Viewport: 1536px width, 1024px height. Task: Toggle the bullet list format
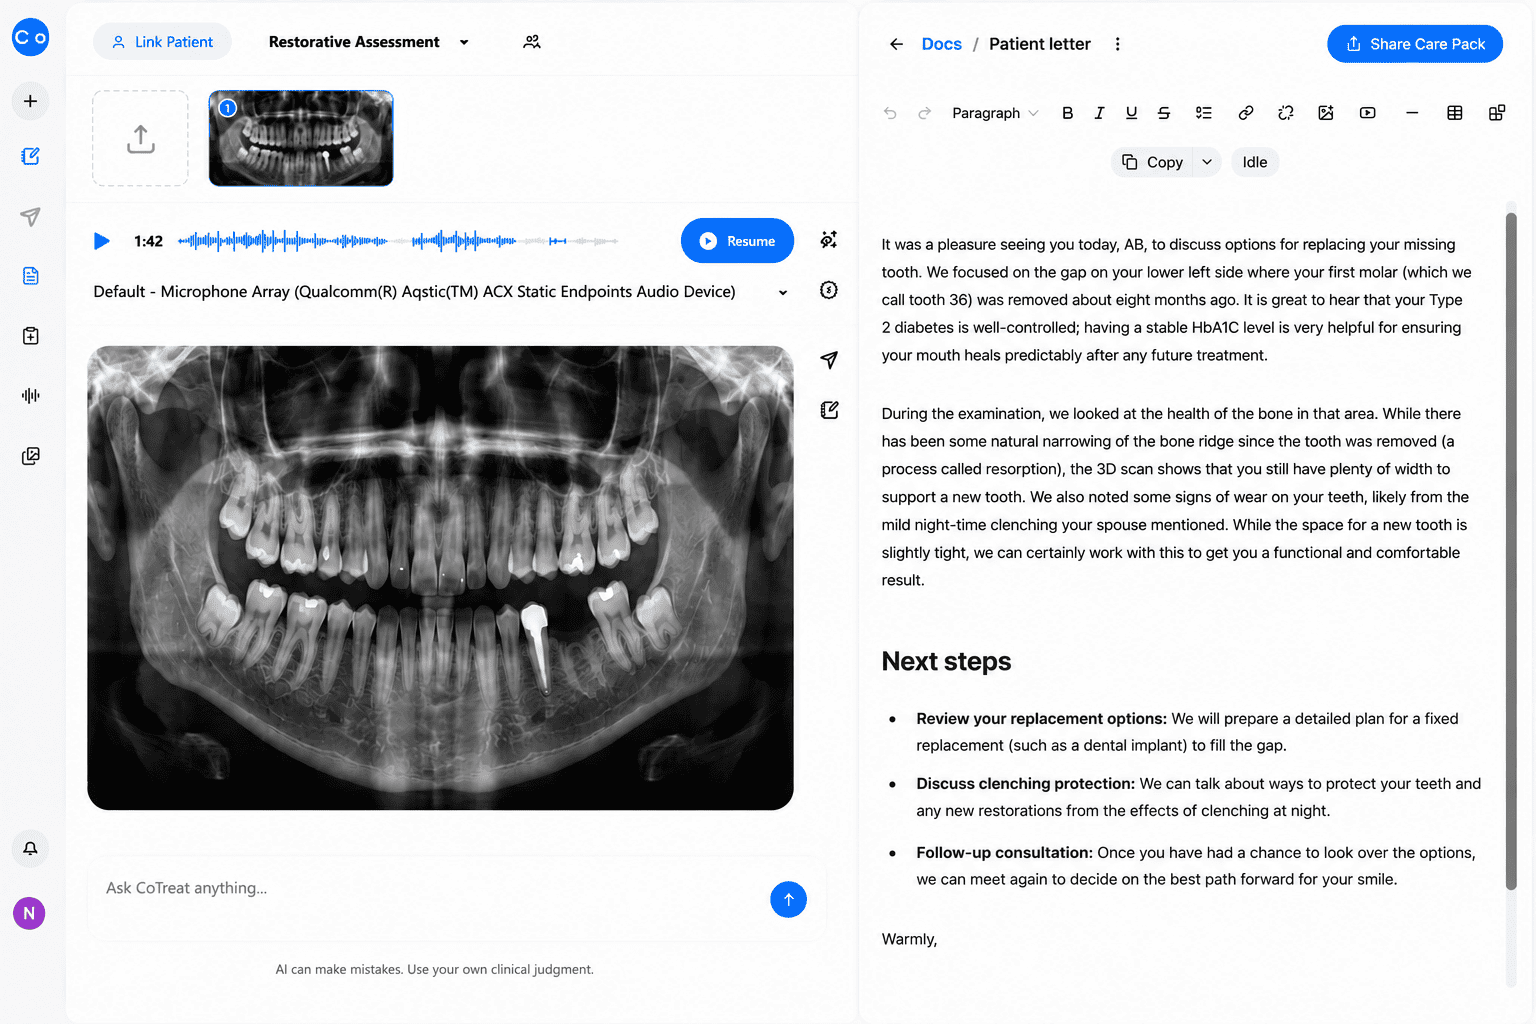click(1204, 113)
